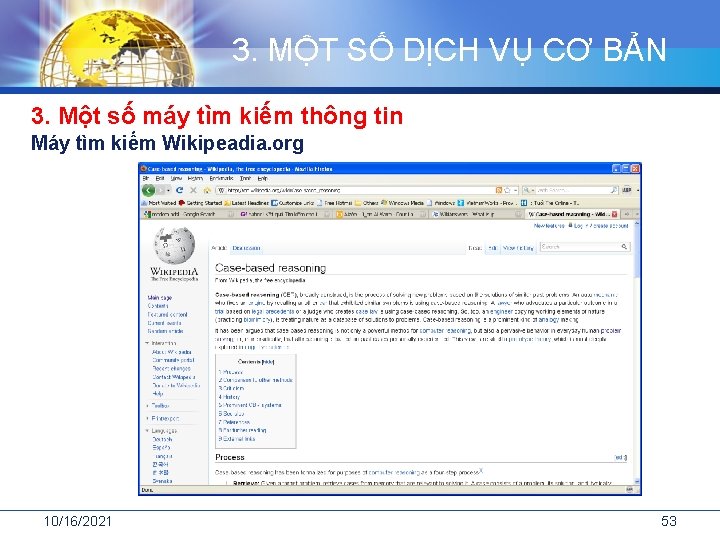Open Free Hotmail bookmark

335,202
